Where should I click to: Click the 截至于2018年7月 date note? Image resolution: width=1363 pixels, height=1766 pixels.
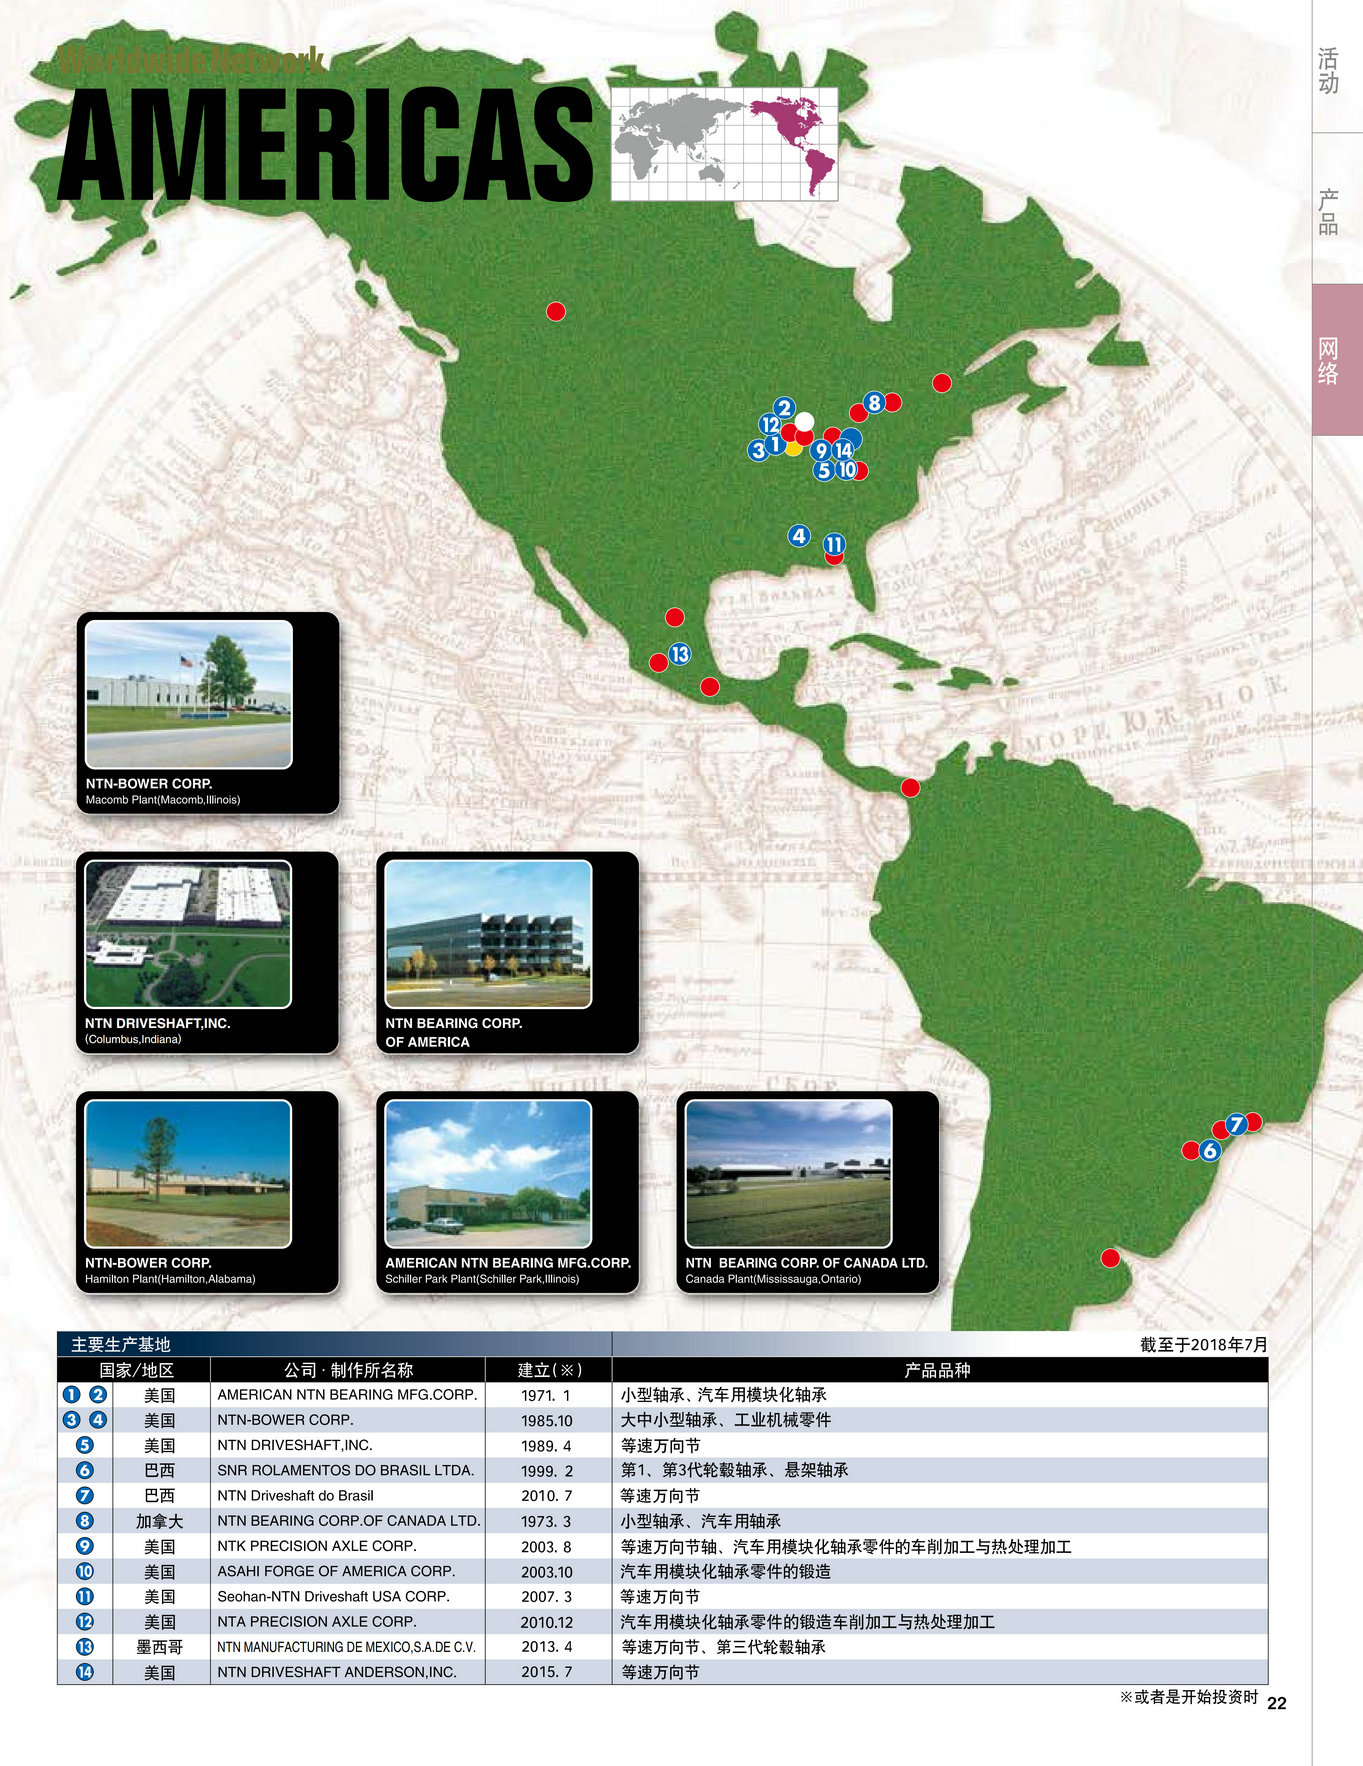1204,1345
